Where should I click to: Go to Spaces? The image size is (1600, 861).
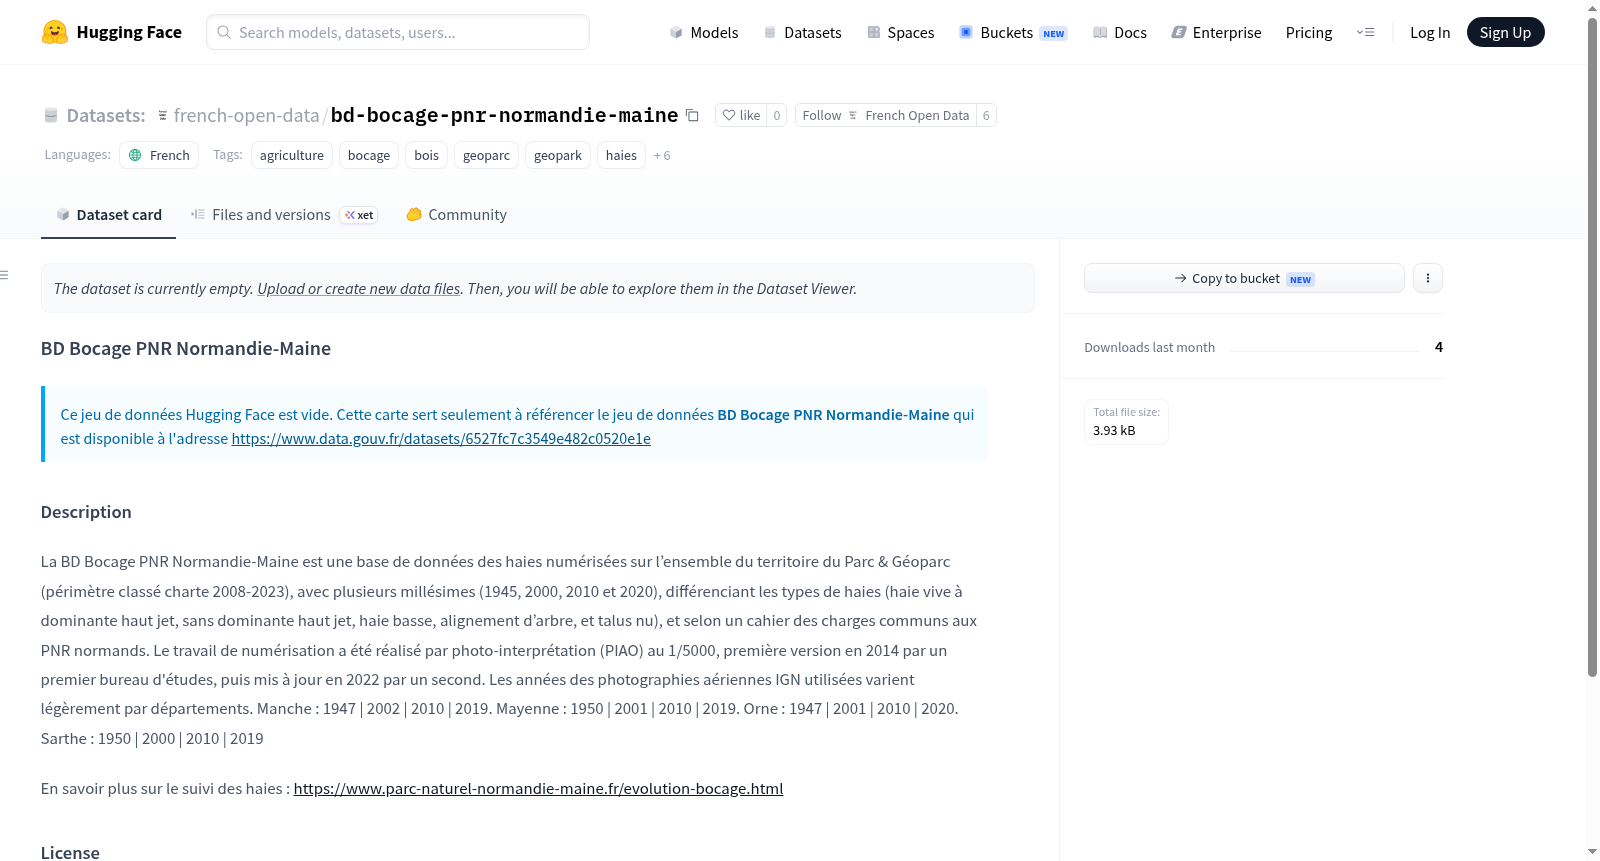[x=900, y=32]
